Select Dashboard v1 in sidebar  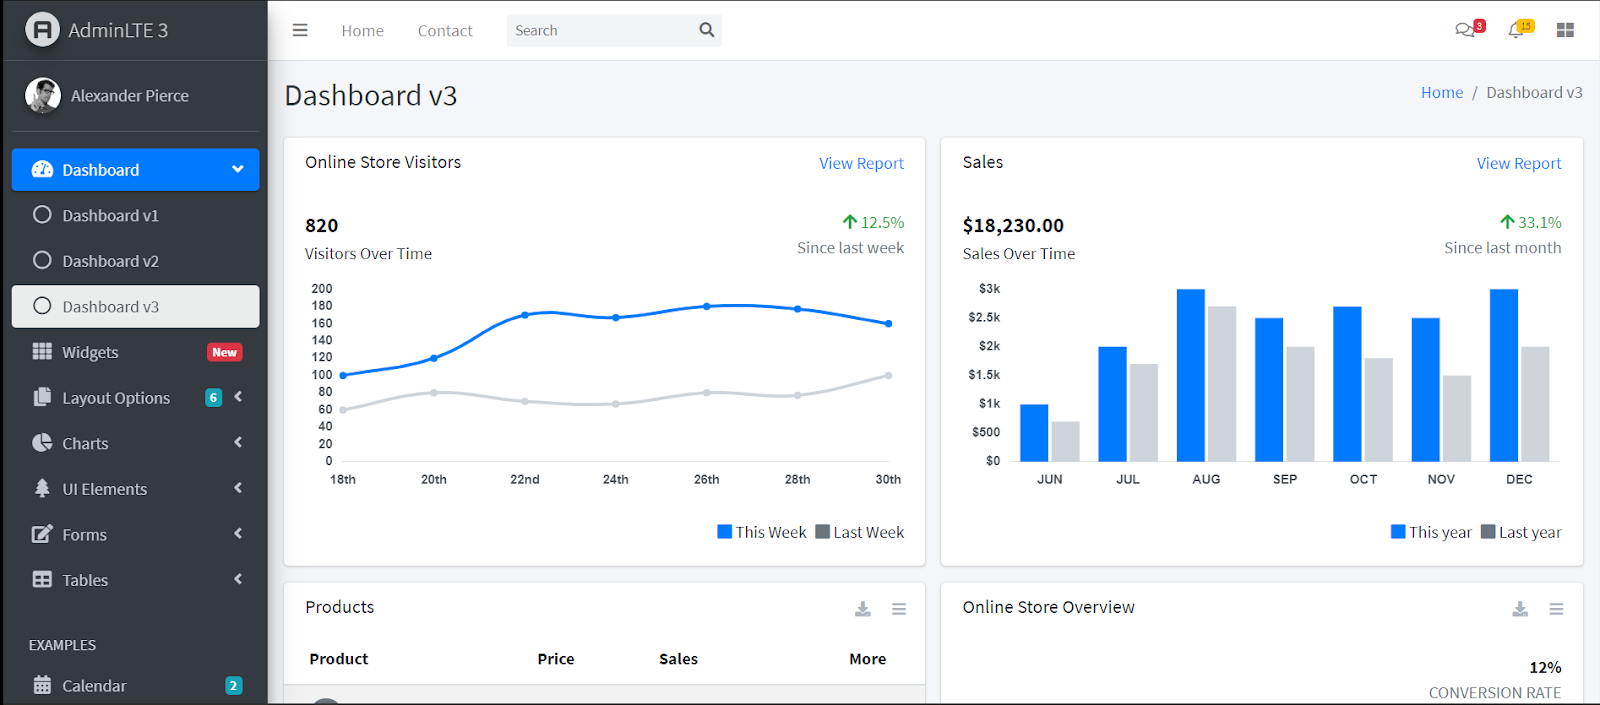click(135, 215)
